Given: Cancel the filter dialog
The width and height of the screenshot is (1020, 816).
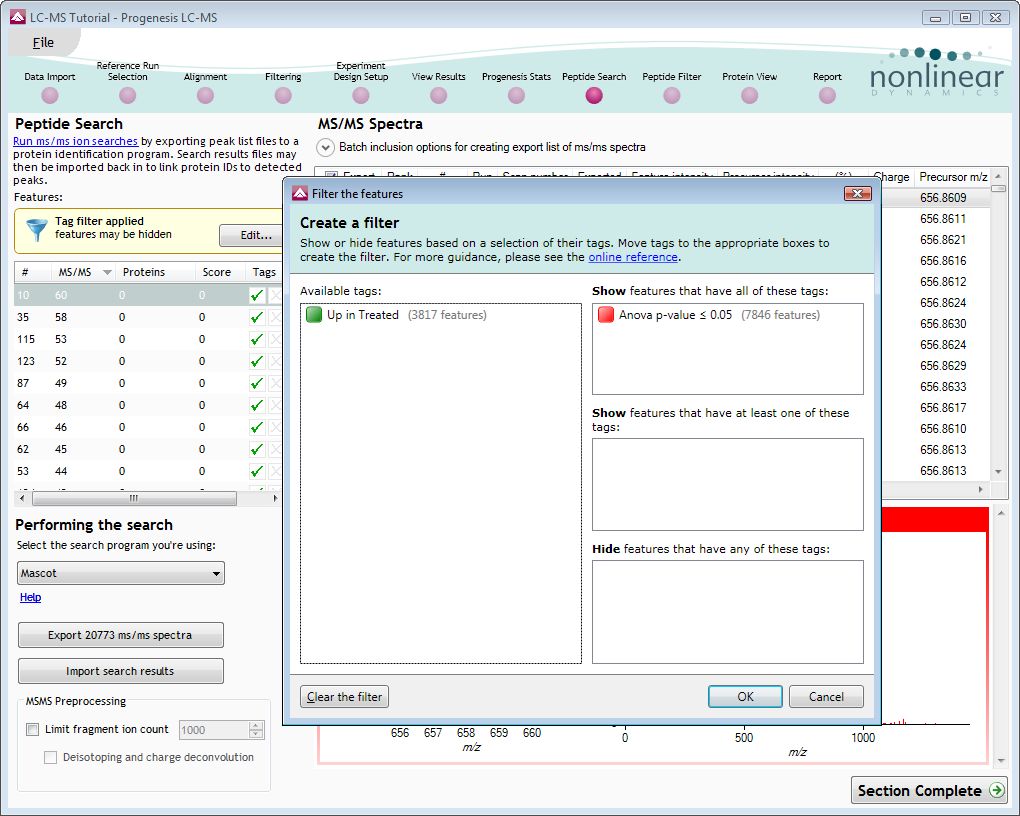Looking at the screenshot, I should 826,697.
